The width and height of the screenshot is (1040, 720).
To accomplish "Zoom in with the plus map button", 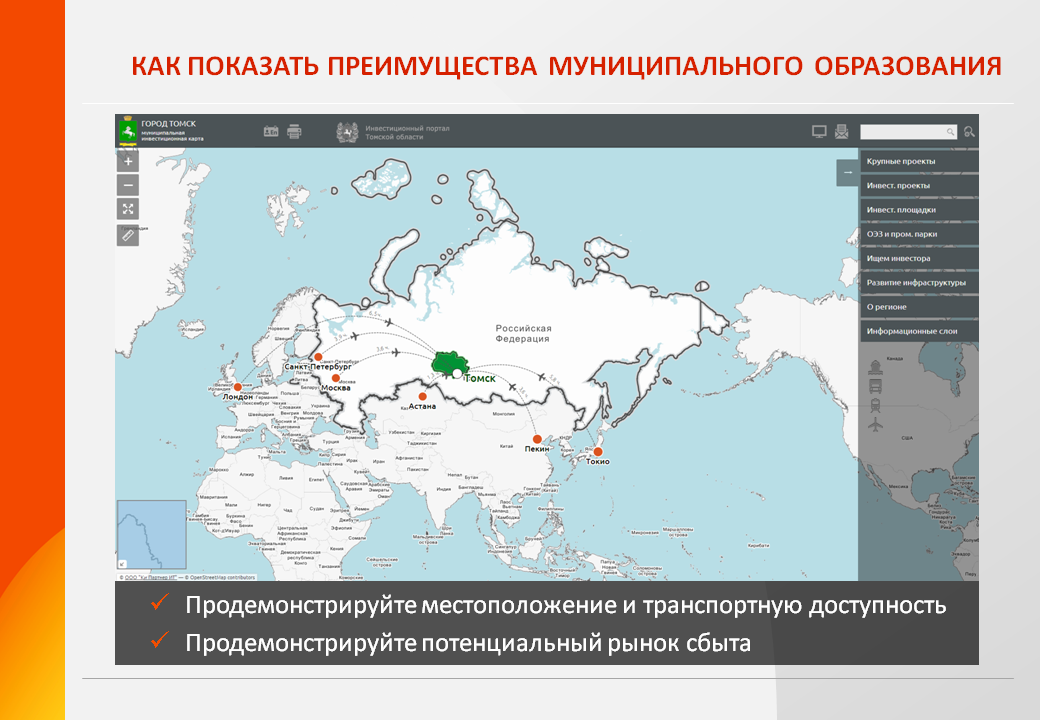I will (128, 161).
